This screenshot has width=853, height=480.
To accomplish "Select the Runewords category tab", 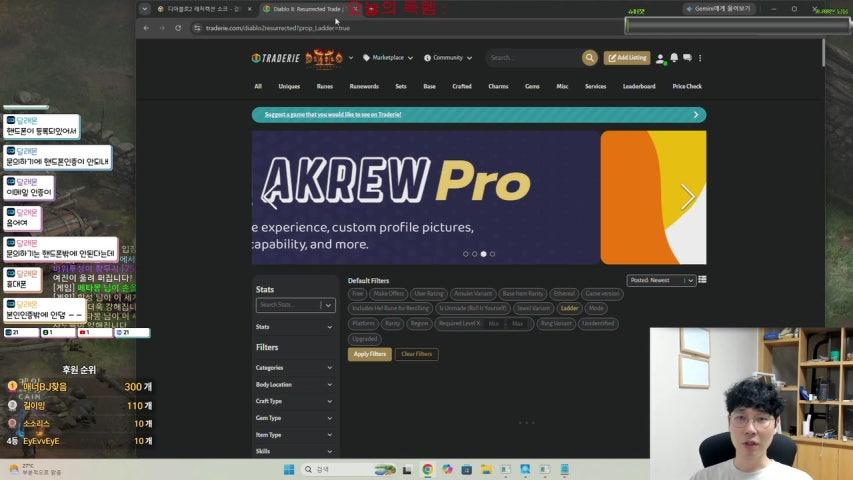I will point(364,87).
